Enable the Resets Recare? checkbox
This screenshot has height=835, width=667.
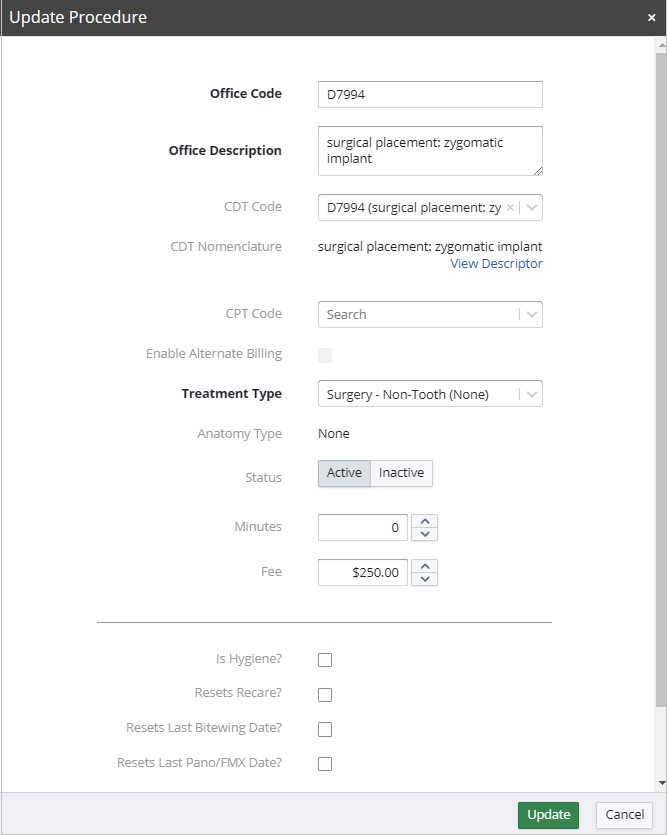(x=325, y=695)
